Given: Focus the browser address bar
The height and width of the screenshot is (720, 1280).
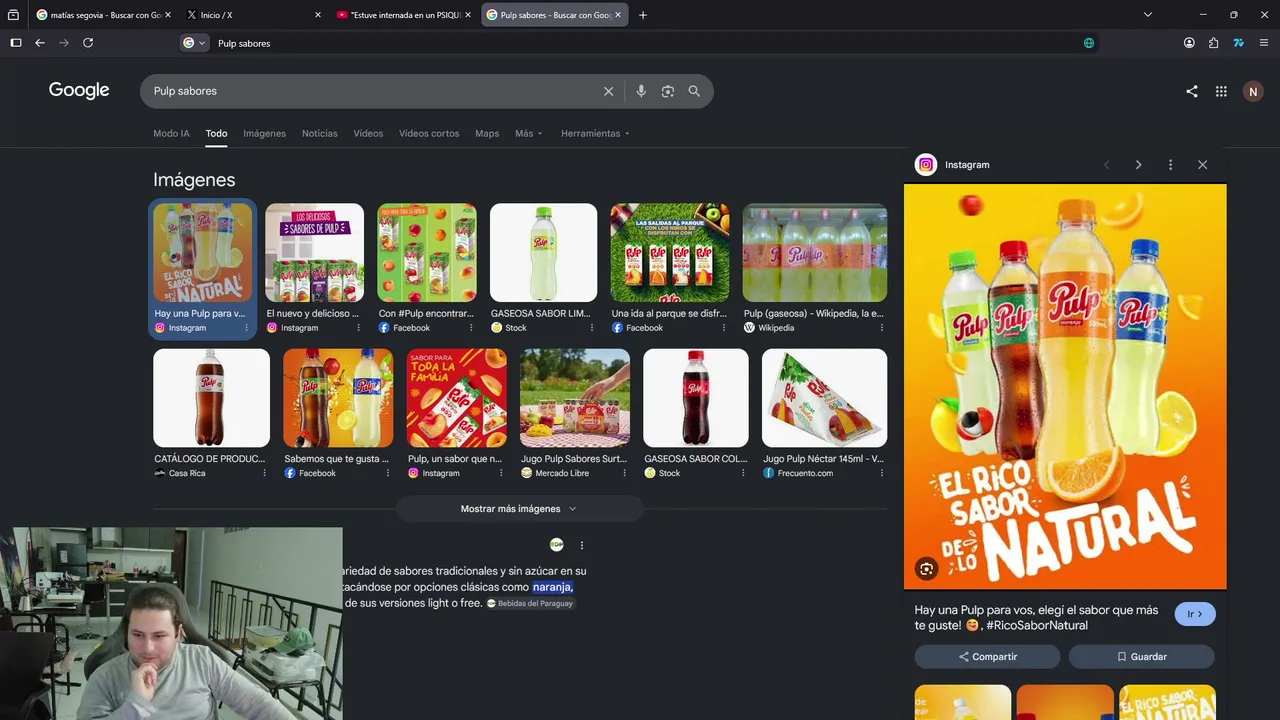Looking at the screenshot, I should click(x=640, y=43).
